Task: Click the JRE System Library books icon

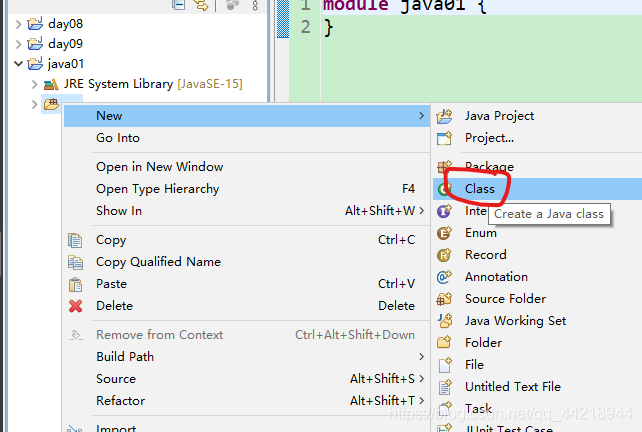Action: tap(51, 84)
